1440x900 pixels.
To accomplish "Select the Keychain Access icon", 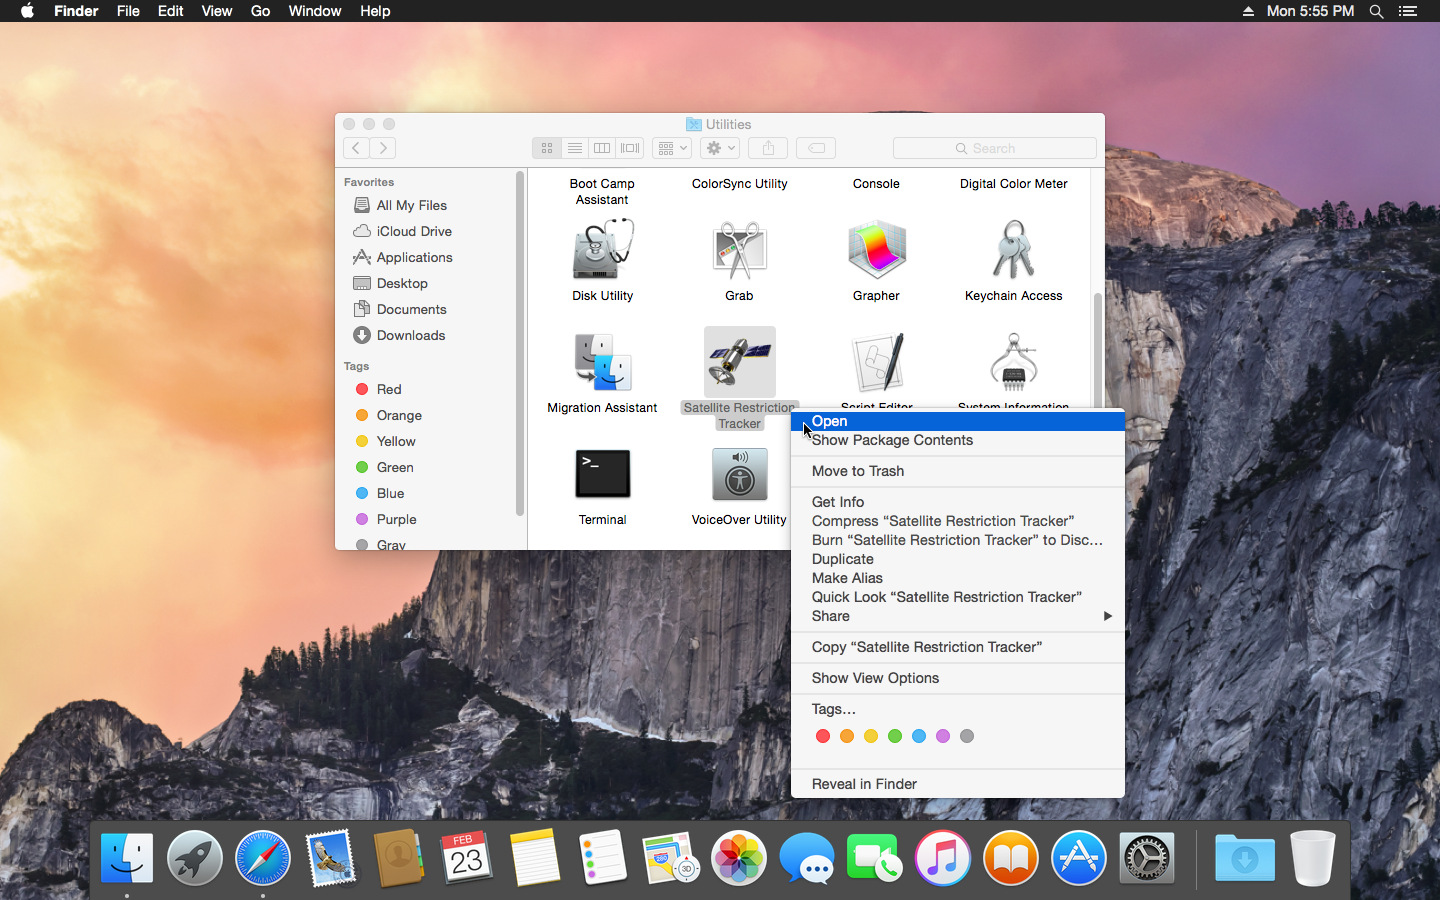I will click(x=1013, y=250).
